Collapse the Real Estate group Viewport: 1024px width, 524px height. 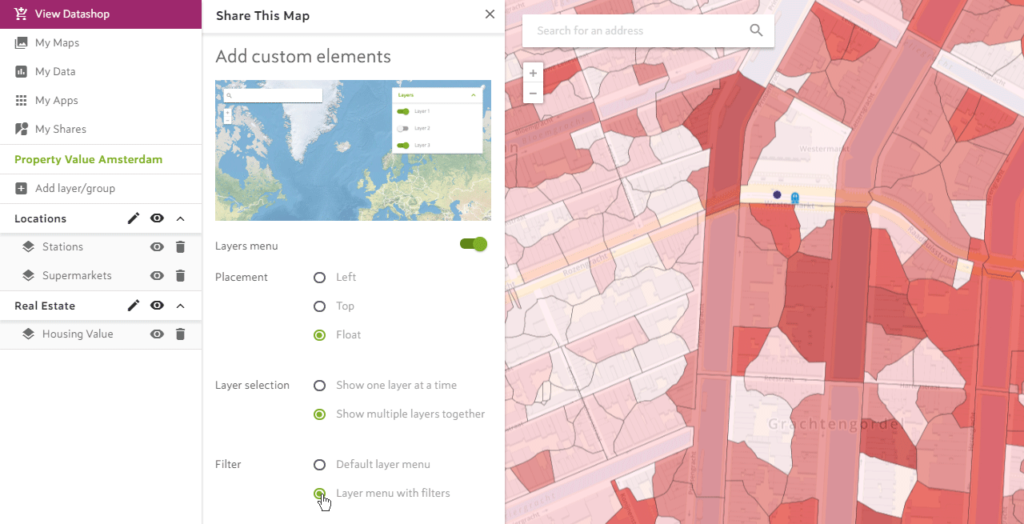[x=181, y=305]
